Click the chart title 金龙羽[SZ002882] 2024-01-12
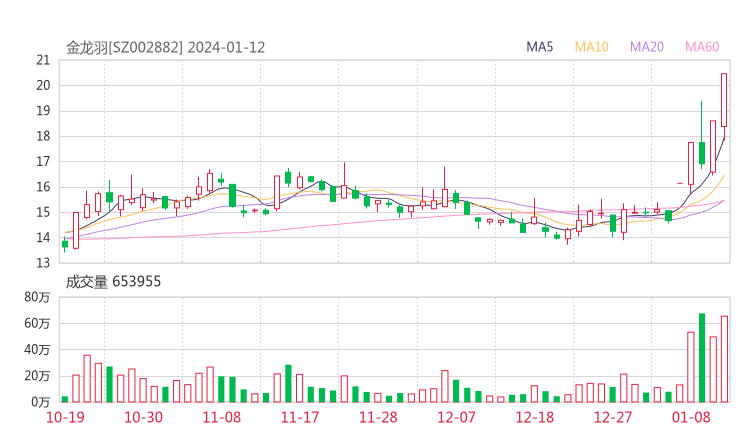Image resolution: width=740 pixels, height=440 pixels. (x=166, y=48)
